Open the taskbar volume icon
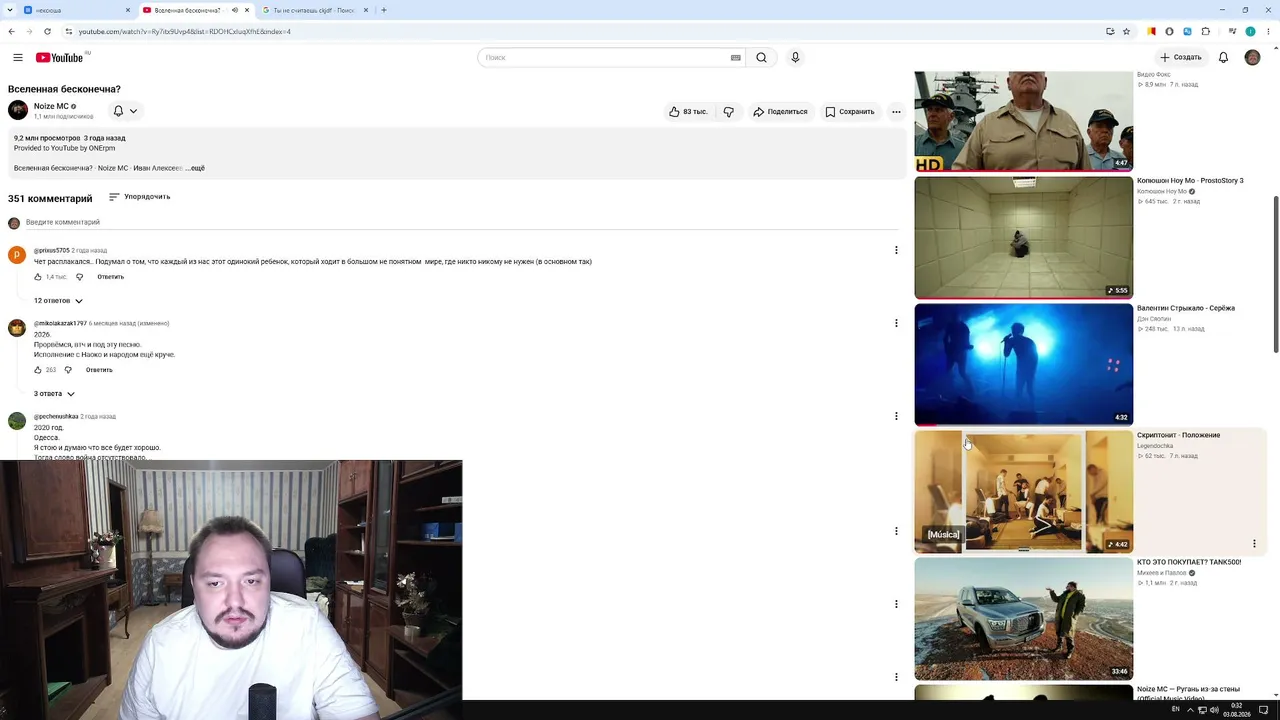The width and height of the screenshot is (1280, 720). coord(1214,710)
